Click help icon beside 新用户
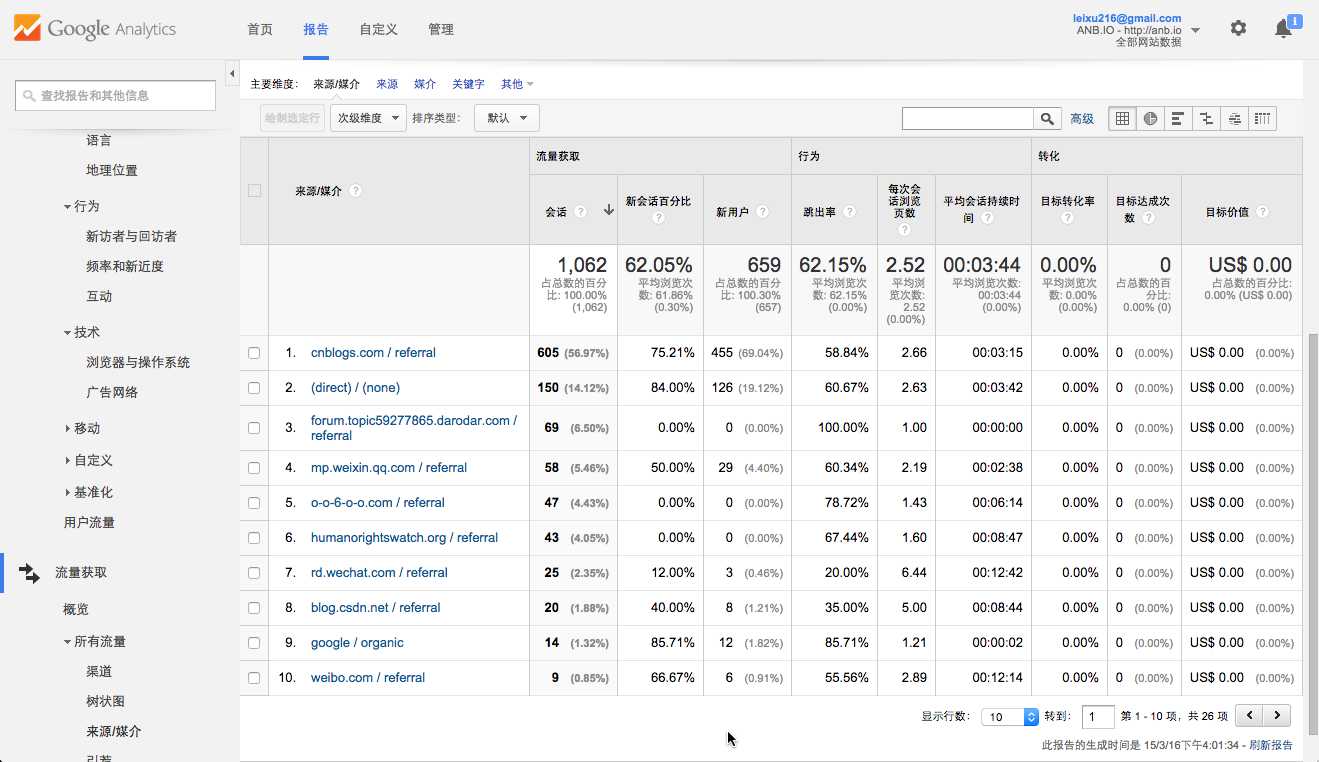 pyautogui.click(x=762, y=212)
